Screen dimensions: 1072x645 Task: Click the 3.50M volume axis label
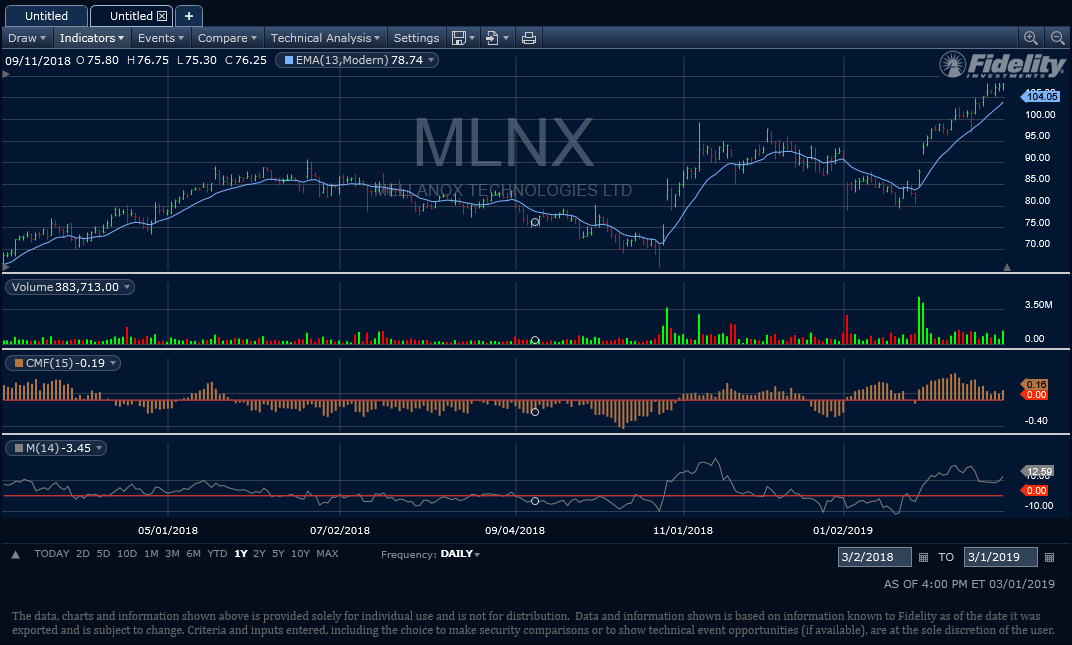[1038, 305]
